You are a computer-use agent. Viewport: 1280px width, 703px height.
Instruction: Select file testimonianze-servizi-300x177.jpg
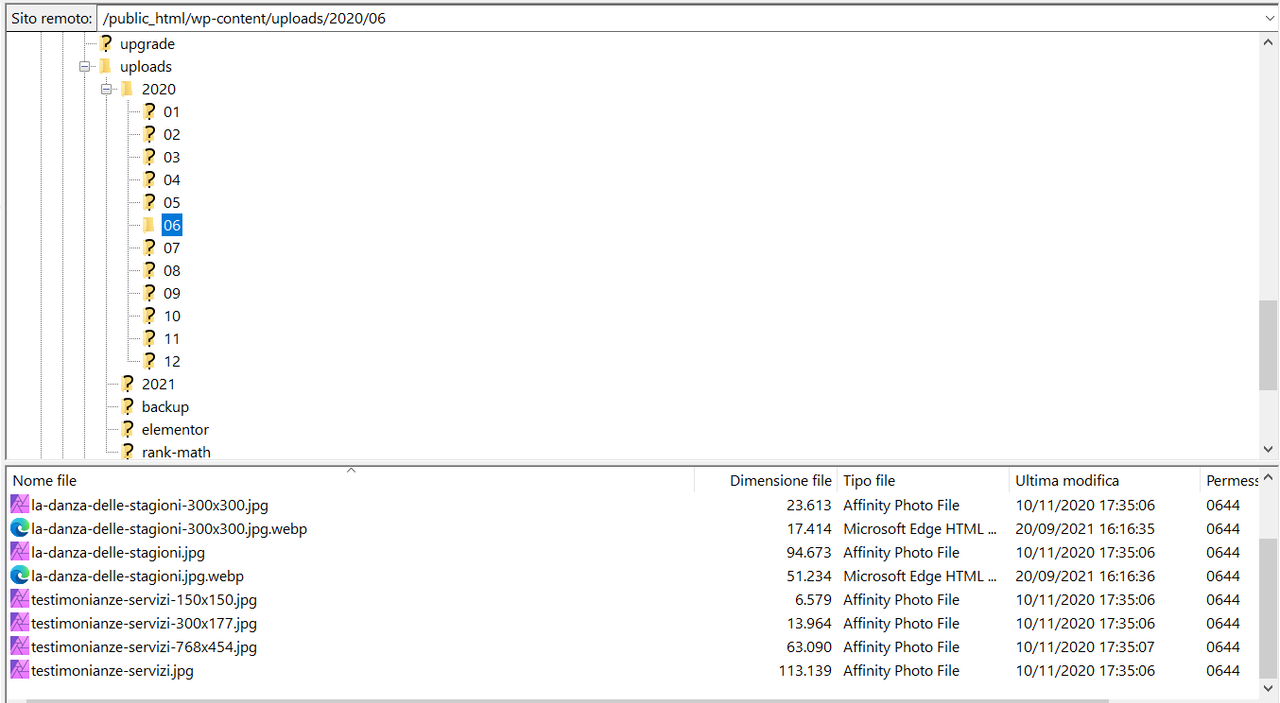click(x=144, y=623)
